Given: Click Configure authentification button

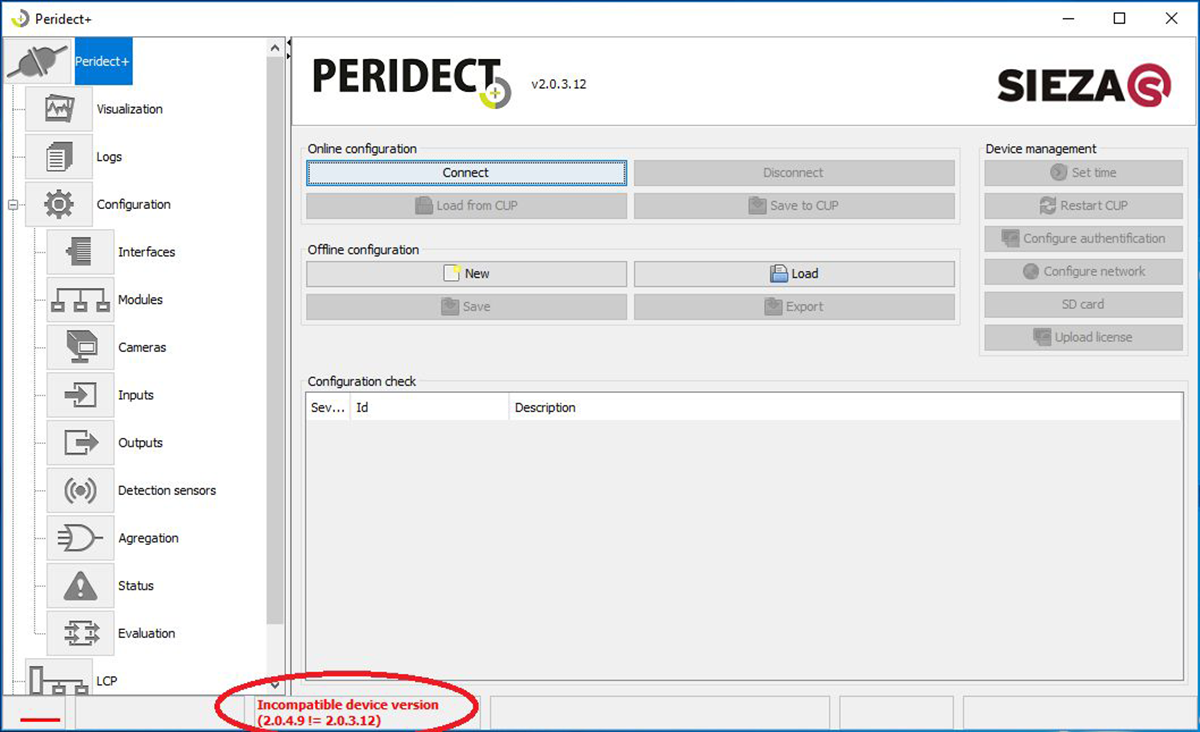Looking at the screenshot, I should (1083, 239).
